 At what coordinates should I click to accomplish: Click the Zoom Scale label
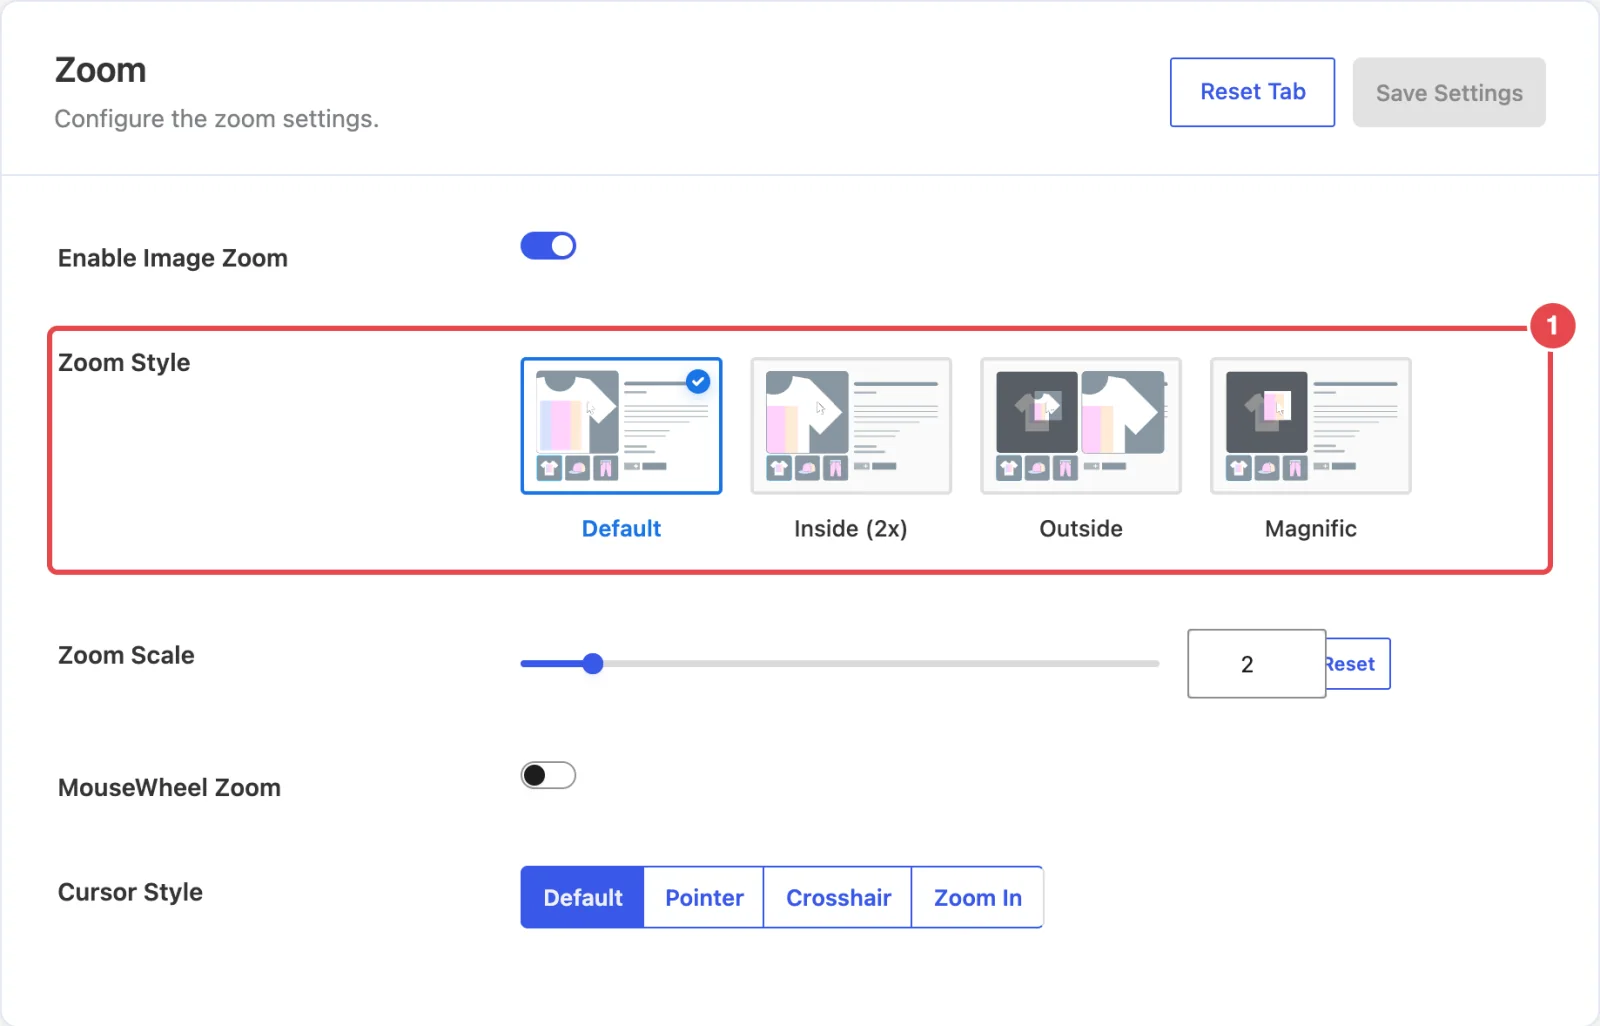pos(126,655)
